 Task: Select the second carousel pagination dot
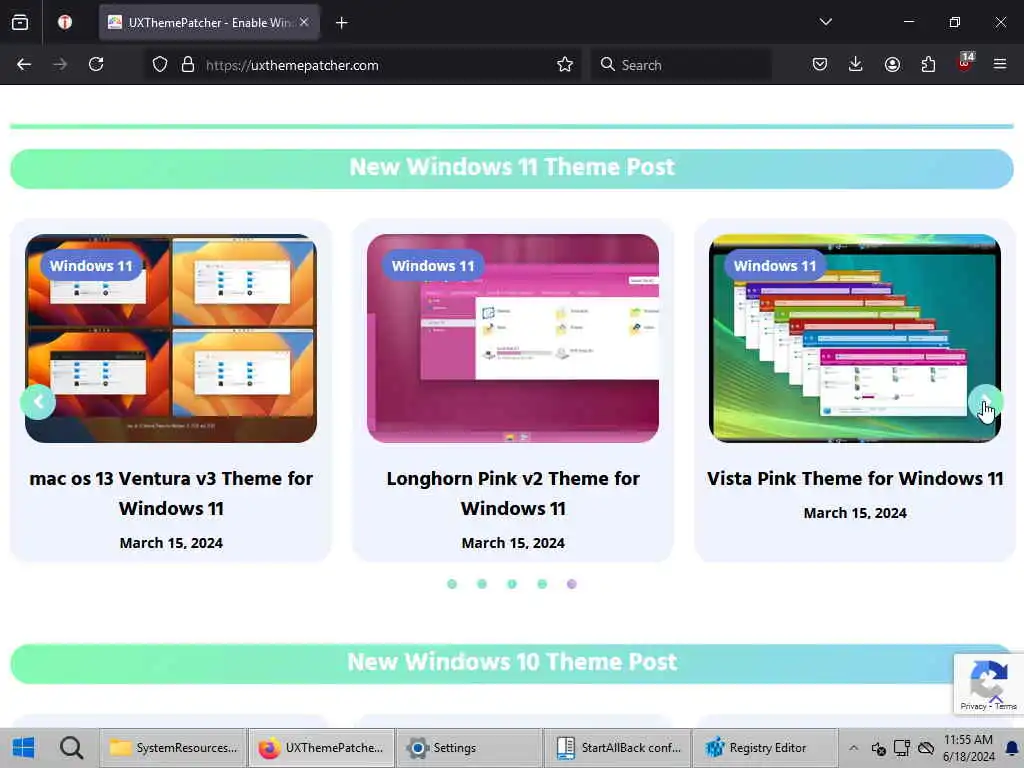pyautogui.click(x=482, y=584)
